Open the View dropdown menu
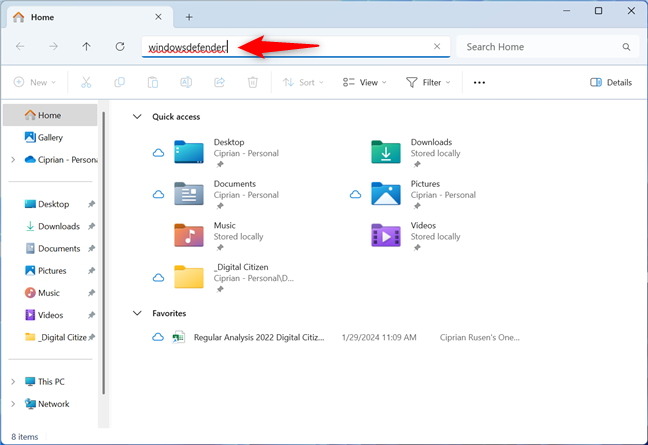Viewport: 648px width, 445px height. point(364,82)
